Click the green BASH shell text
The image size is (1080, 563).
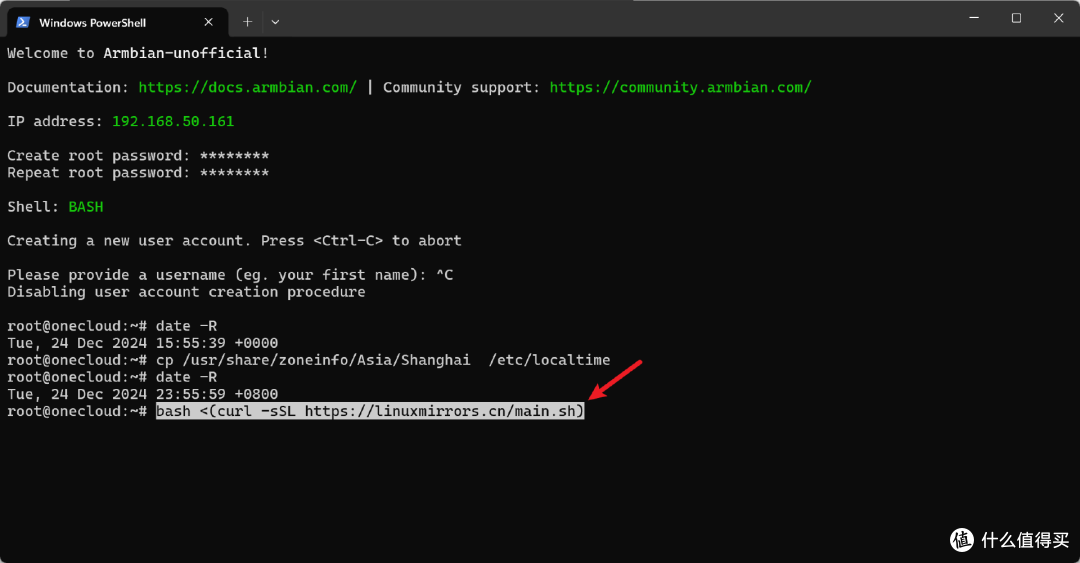tap(85, 207)
